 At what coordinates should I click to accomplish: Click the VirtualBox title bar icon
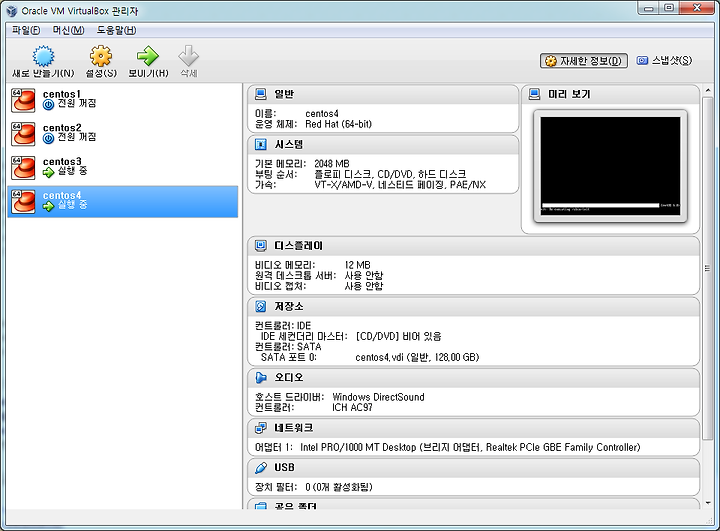(x=11, y=11)
